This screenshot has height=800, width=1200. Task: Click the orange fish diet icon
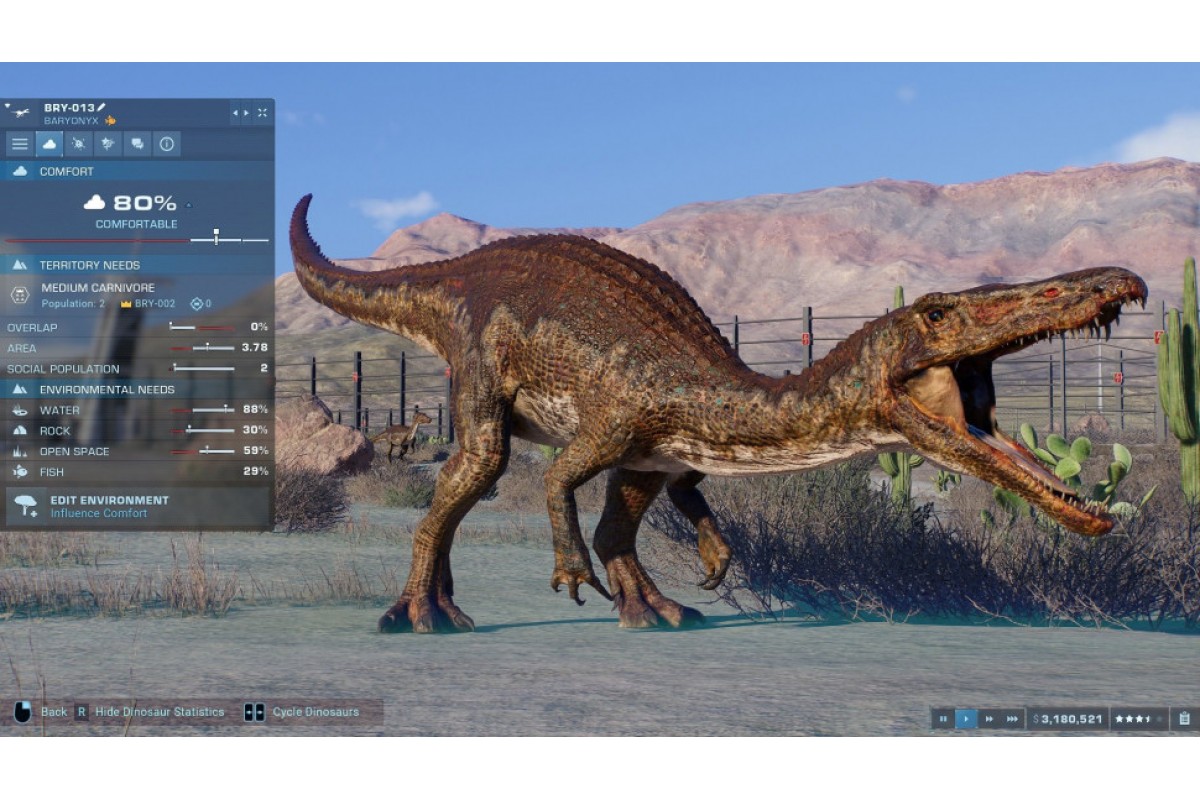click(x=110, y=120)
